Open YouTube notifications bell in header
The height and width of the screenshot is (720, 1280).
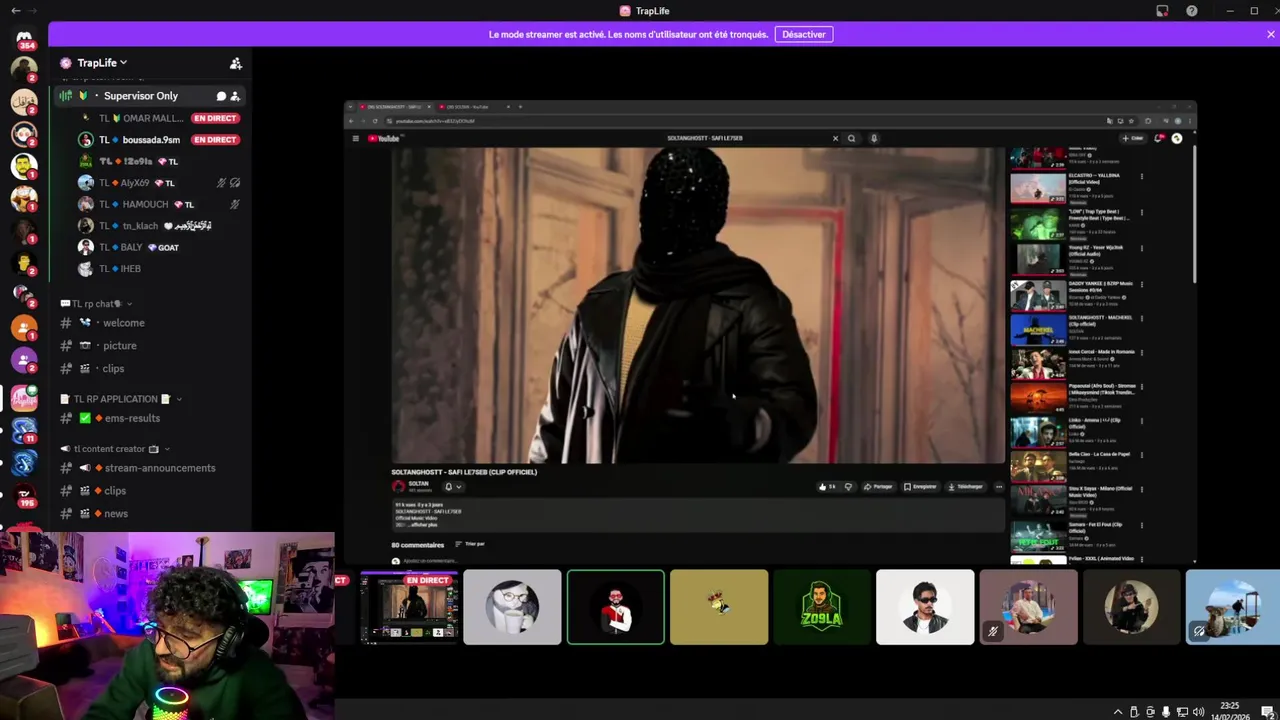coord(1159,138)
